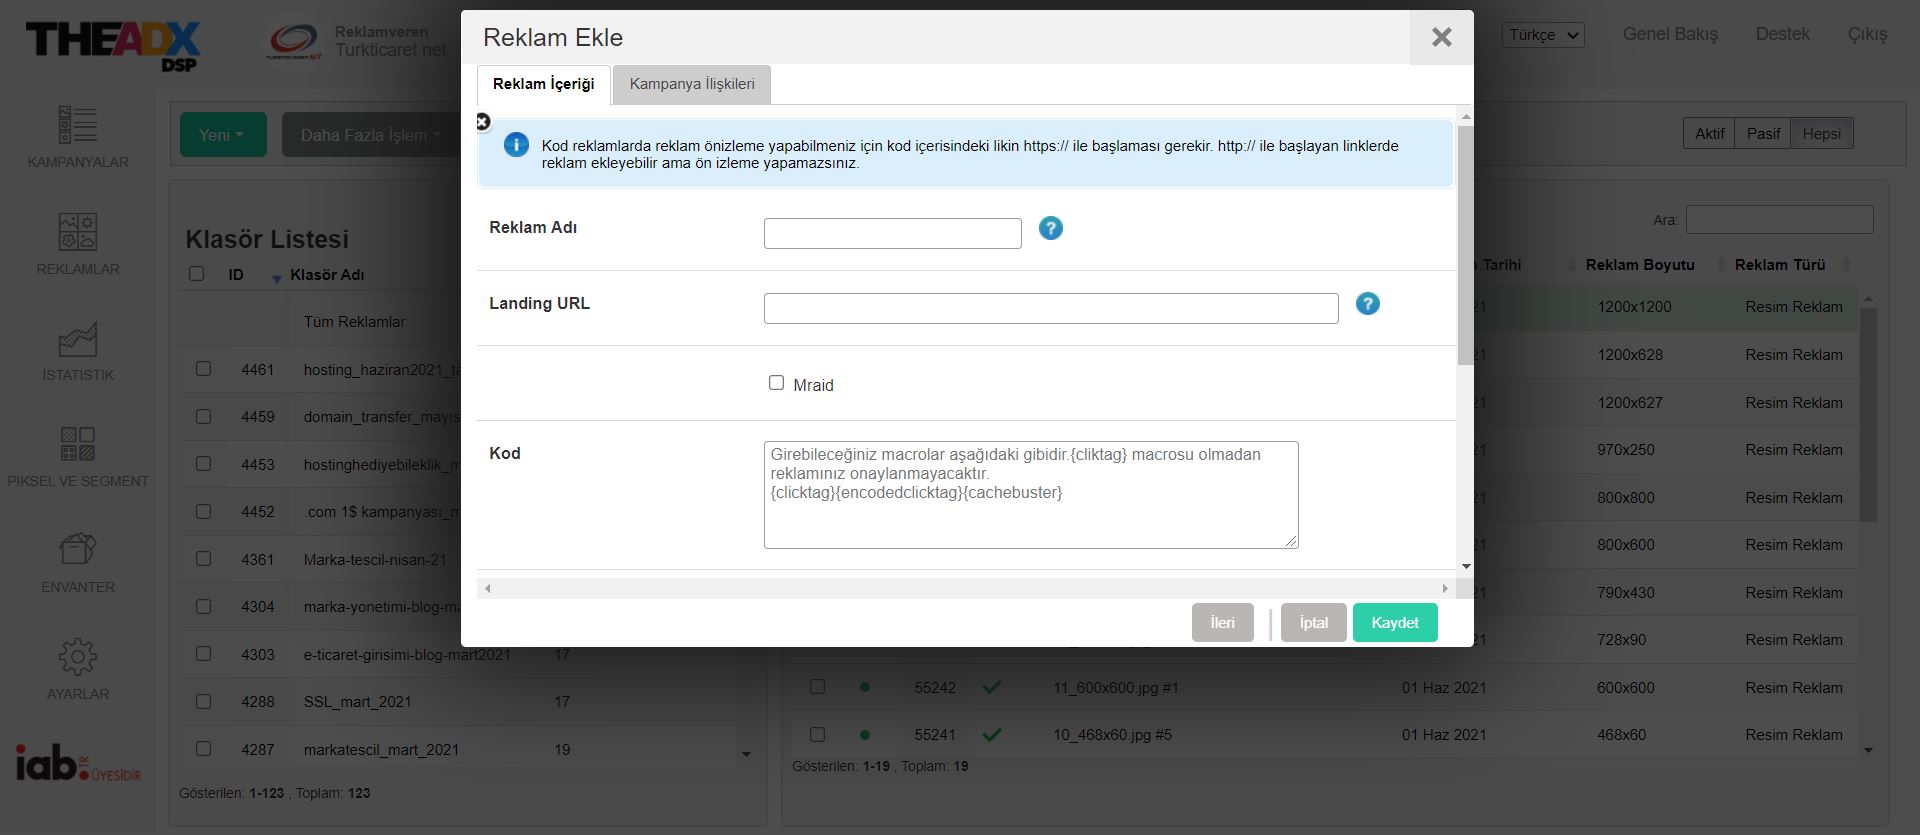Open Envanter box icon in sidebar
The width and height of the screenshot is (1920, 835).
(78, 549)
